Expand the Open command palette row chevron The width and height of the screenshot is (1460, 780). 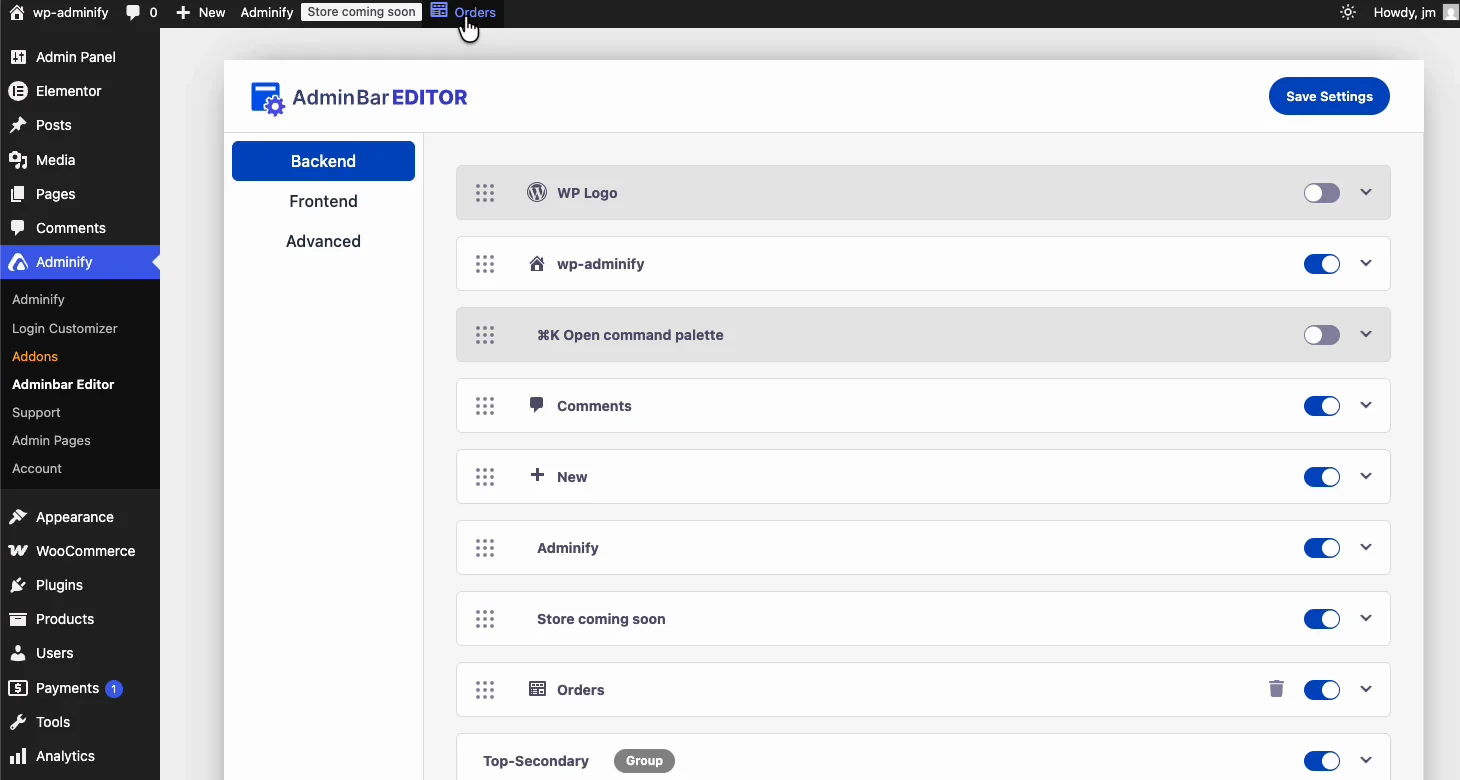[1368, 334]
